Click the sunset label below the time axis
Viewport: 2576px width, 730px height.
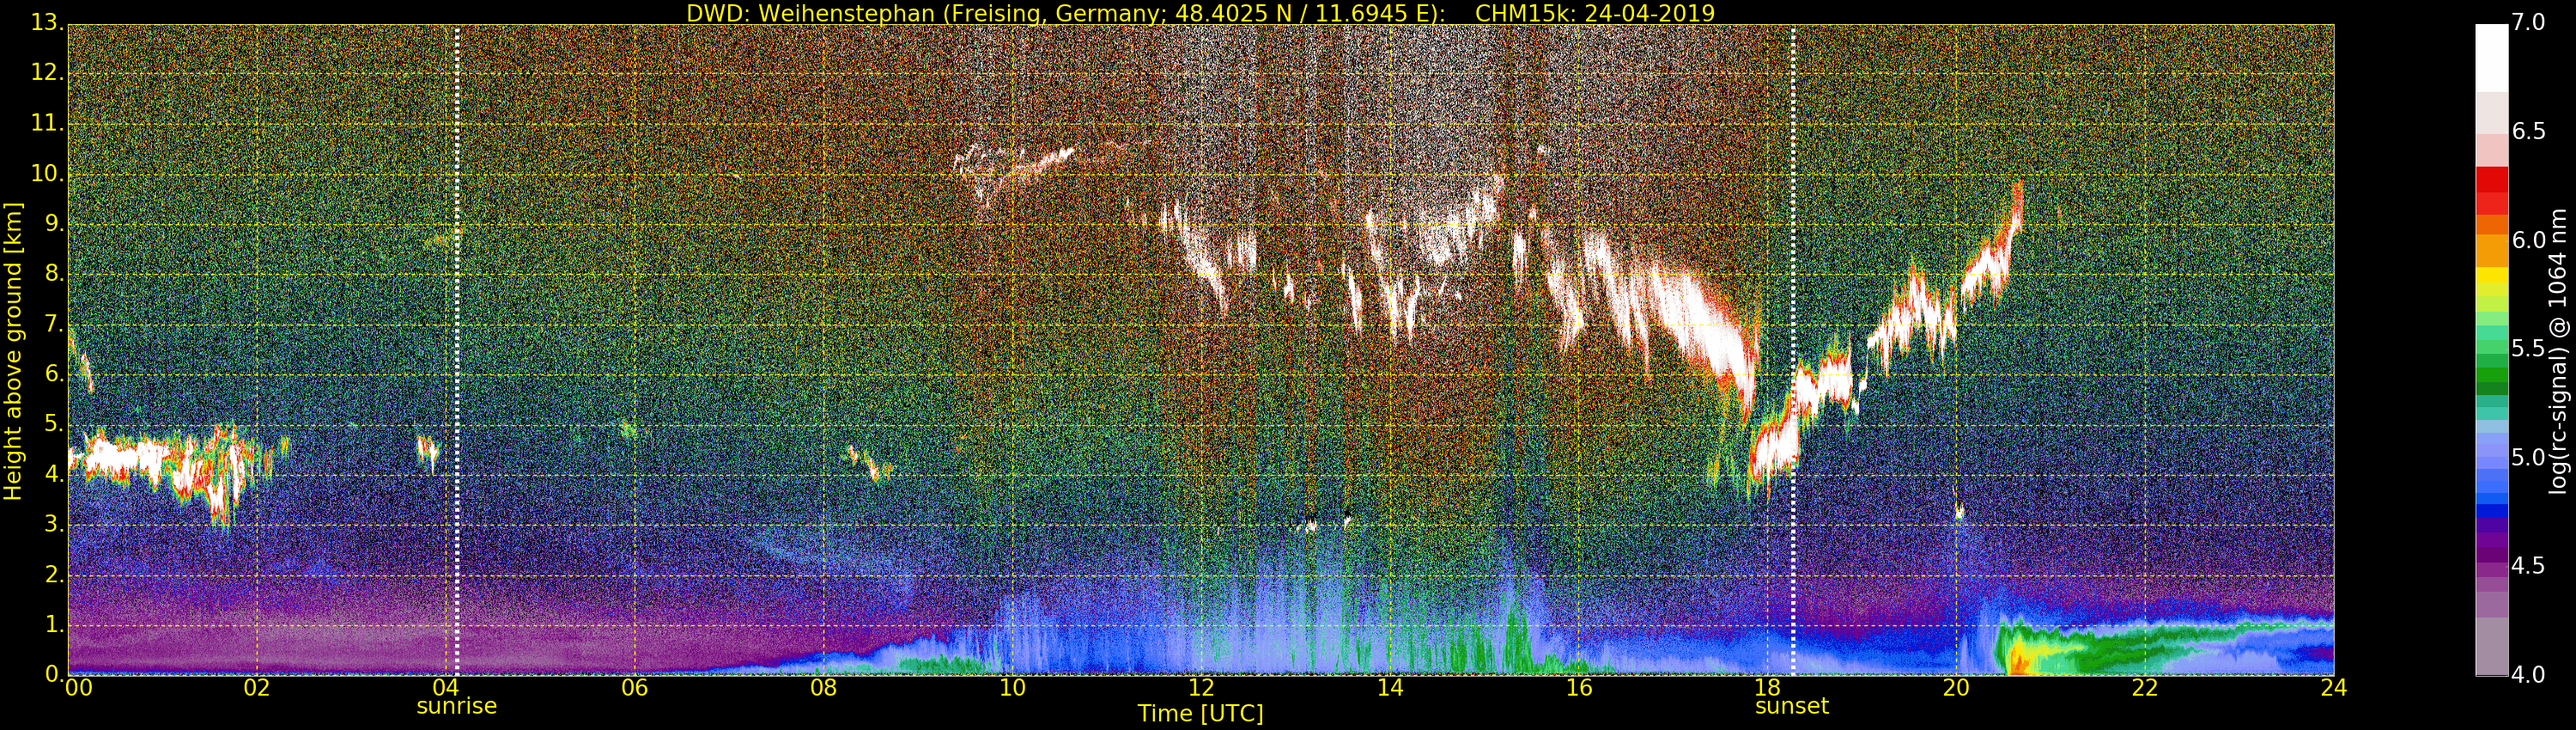pyautogui.click(x=1792, y=706)
